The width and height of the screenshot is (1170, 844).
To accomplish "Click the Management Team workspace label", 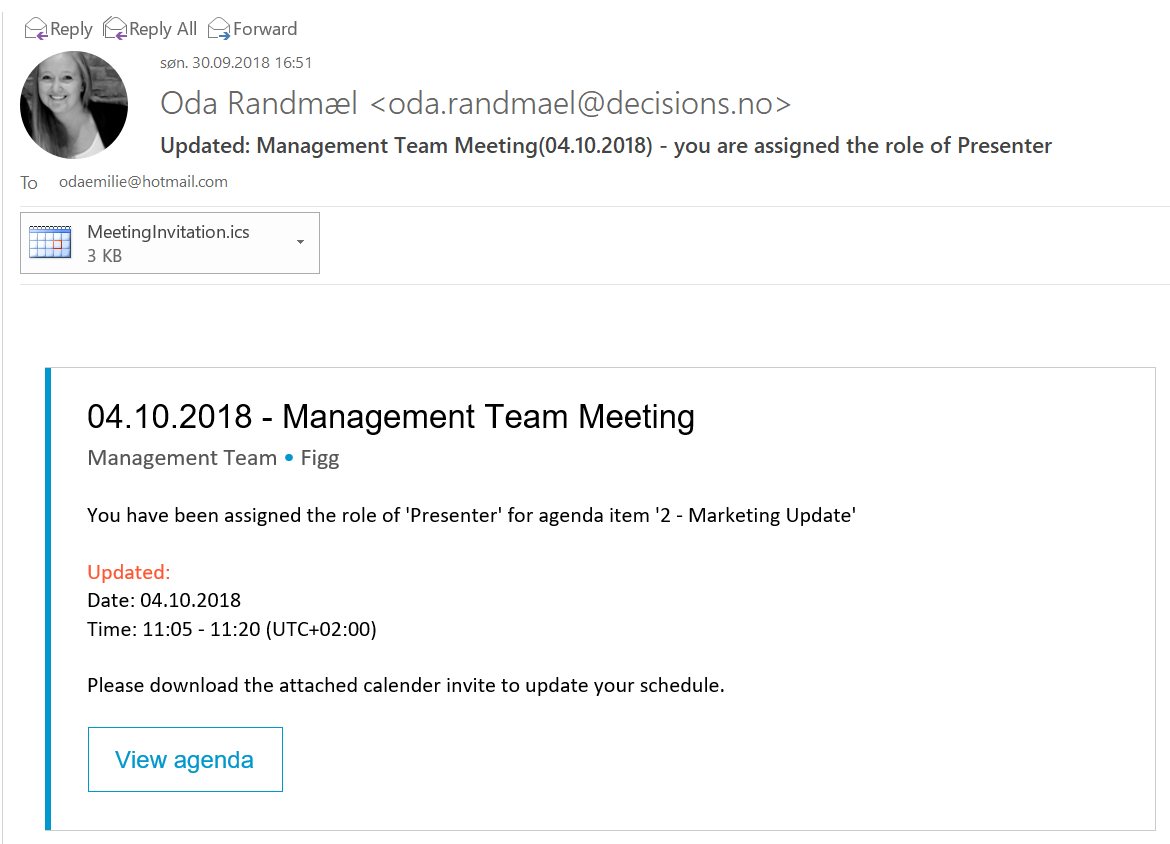I will (182, 458).
